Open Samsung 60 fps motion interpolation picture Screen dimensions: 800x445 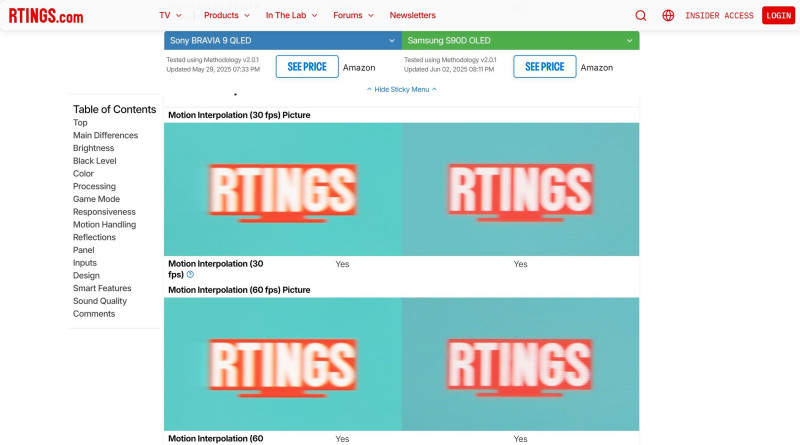coord(520,364)
